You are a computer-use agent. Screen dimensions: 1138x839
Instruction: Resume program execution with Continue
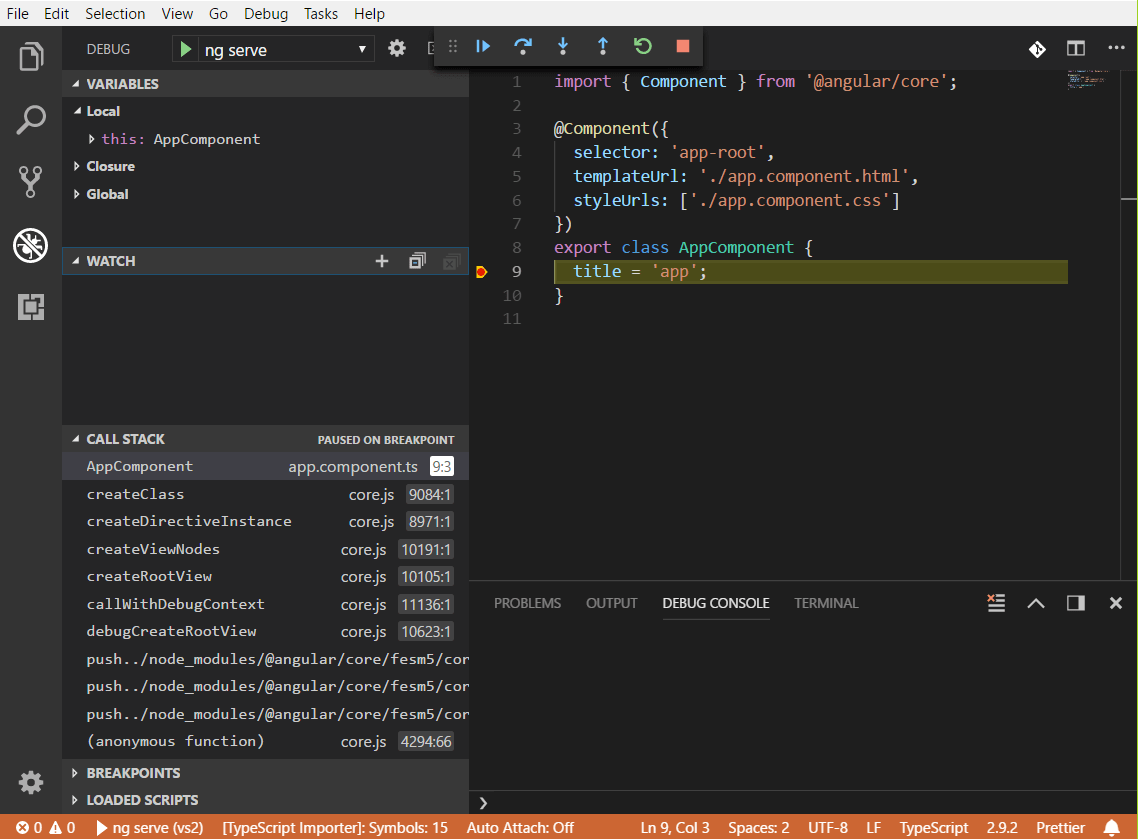[483, 46]
